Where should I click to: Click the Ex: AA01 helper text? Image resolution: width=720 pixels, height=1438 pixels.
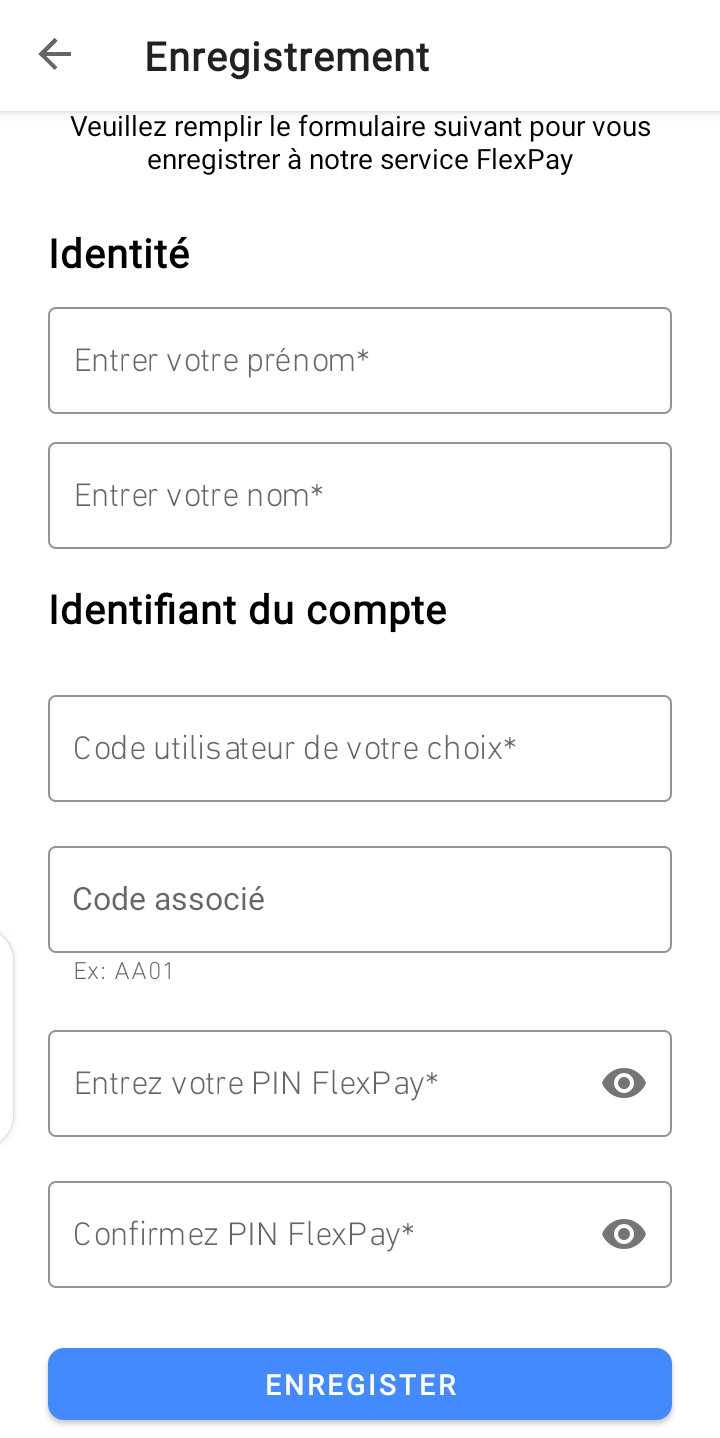coord(124,971)
